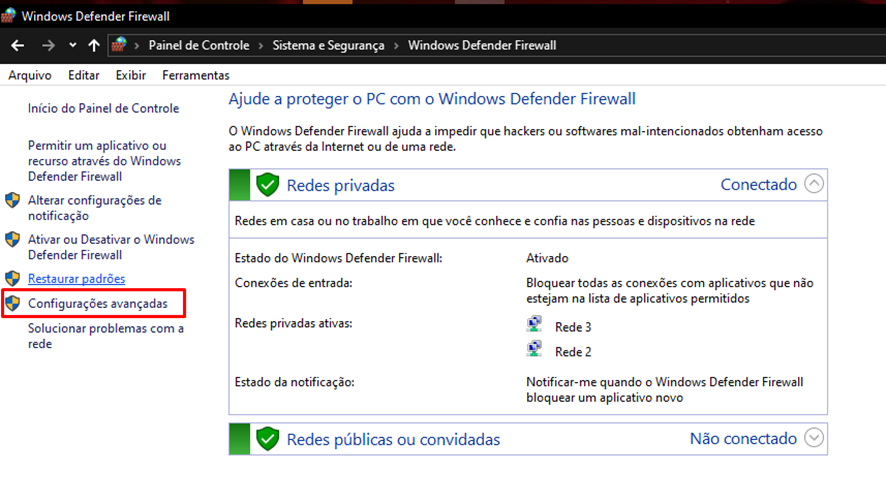This screenshot has height=504, width=886.
Task: Click Conectado status text
Action: (758, 184)
